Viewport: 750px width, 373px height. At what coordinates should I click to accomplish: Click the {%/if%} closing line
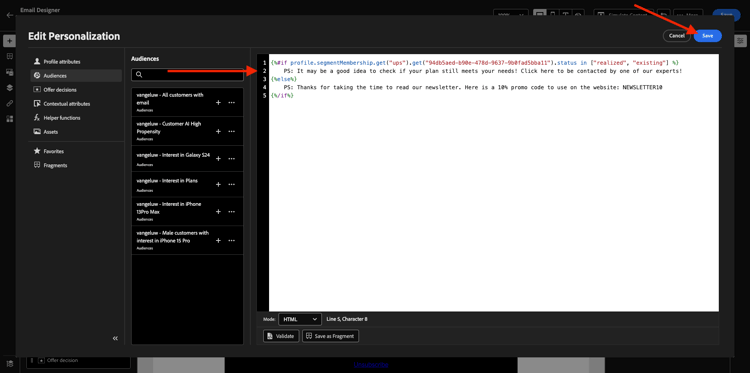[x=282, y=96]
